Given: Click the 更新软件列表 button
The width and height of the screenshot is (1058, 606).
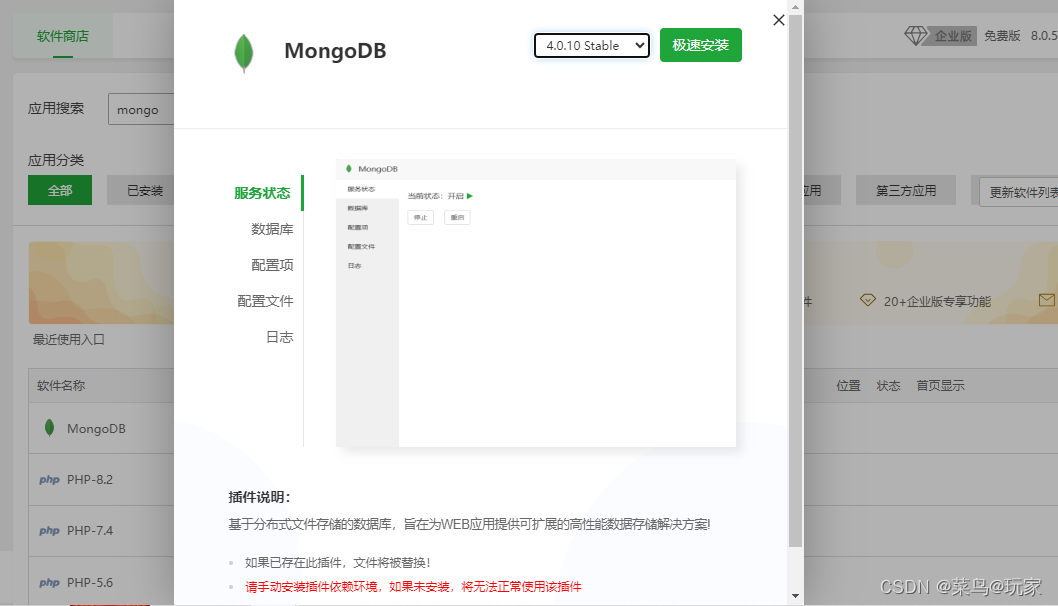Looking at the screenshot, I should point(1019,192).
